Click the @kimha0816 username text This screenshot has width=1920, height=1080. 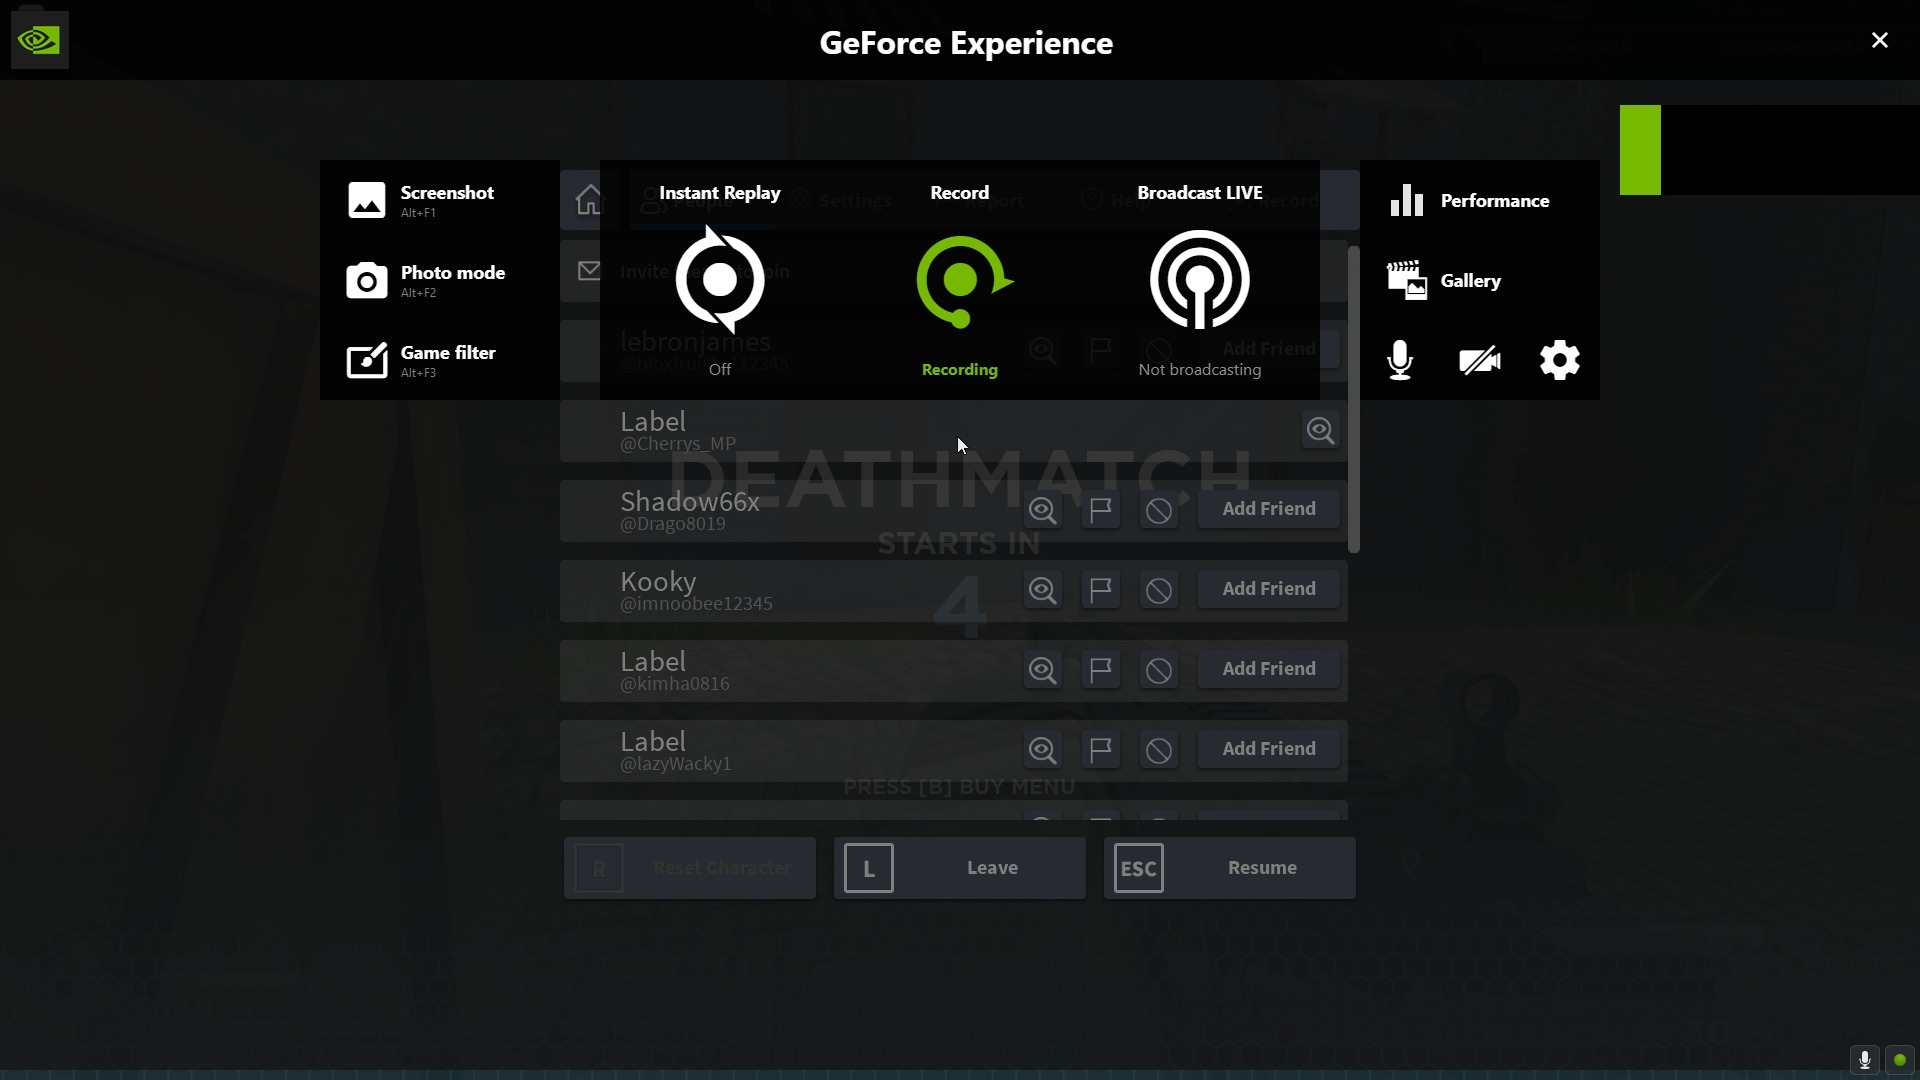click(x=675, y=684)
